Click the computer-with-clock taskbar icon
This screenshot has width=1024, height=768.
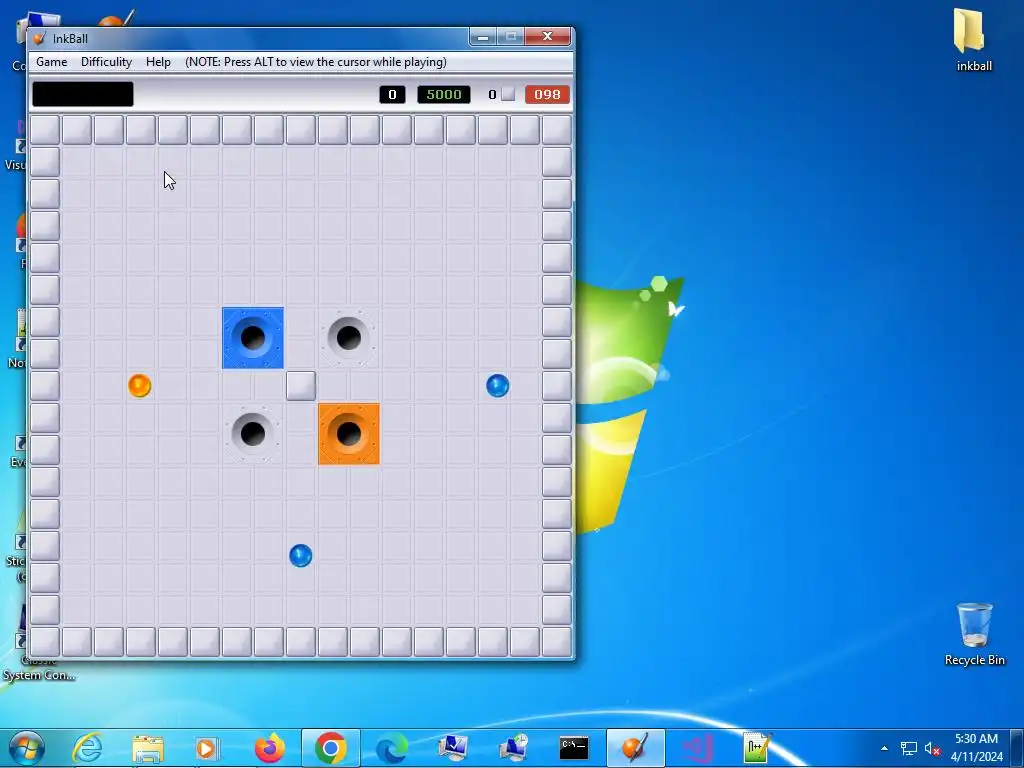pos(513,748)
